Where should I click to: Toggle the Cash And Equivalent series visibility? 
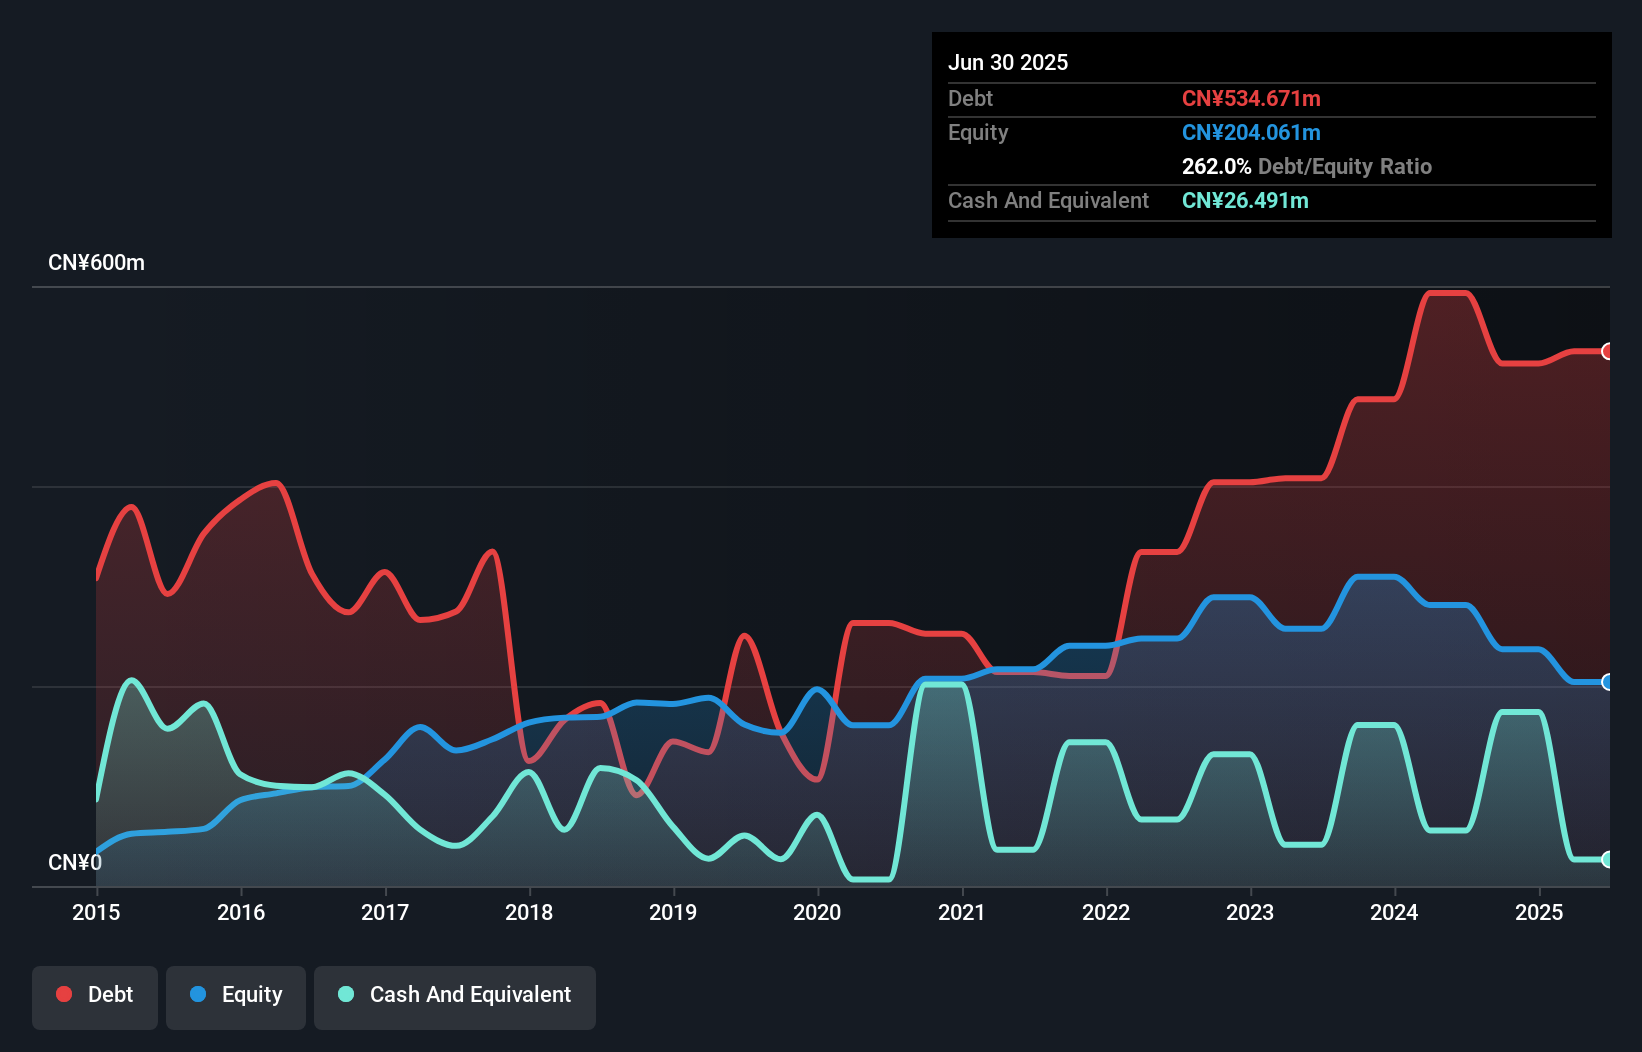(x=454, y=996)
